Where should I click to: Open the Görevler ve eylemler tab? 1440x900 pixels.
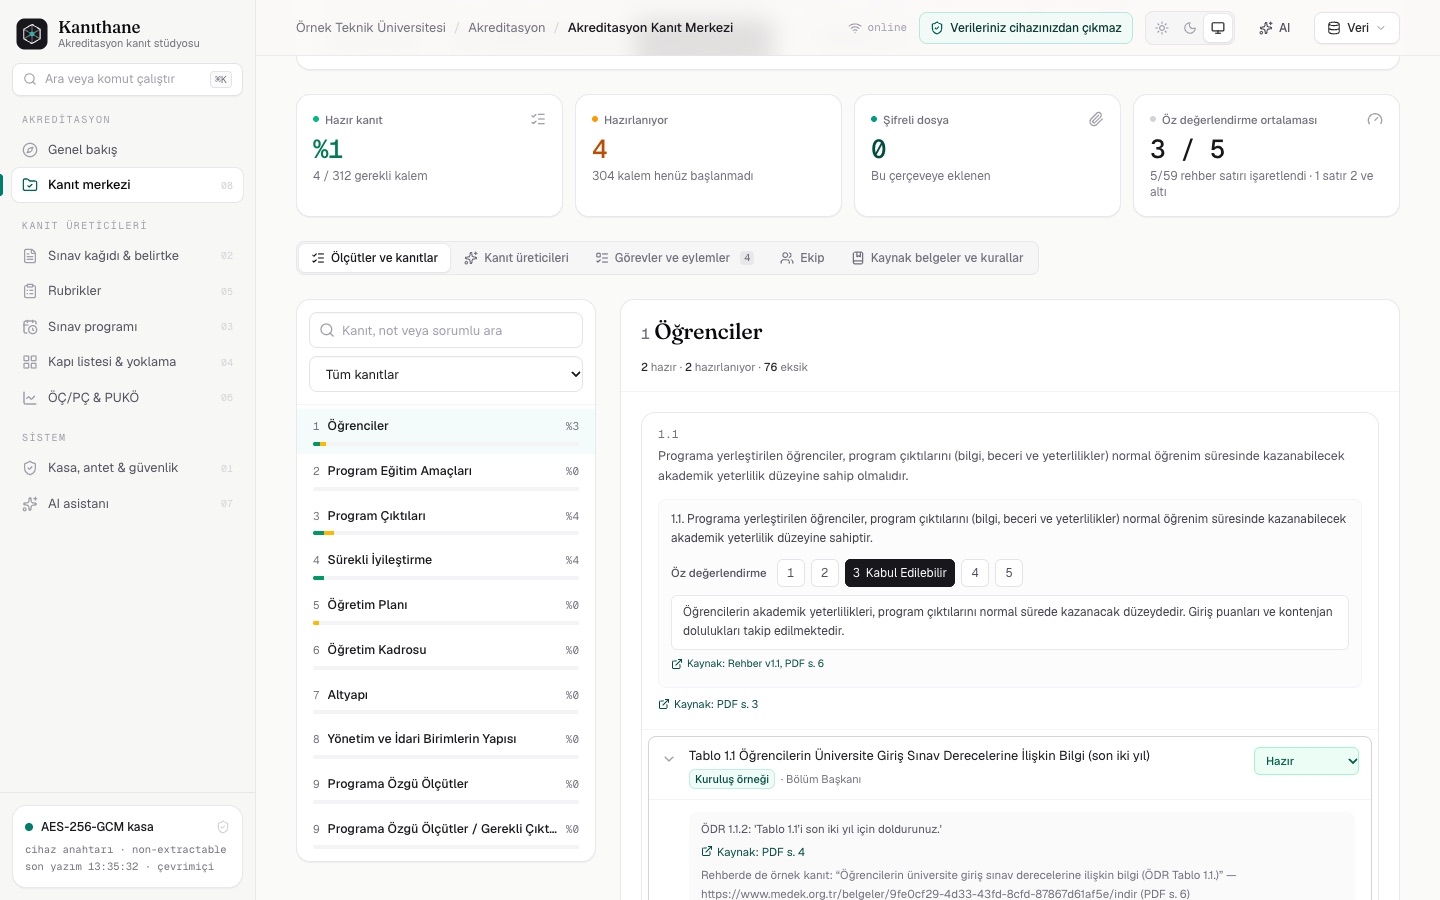point(675,258)
